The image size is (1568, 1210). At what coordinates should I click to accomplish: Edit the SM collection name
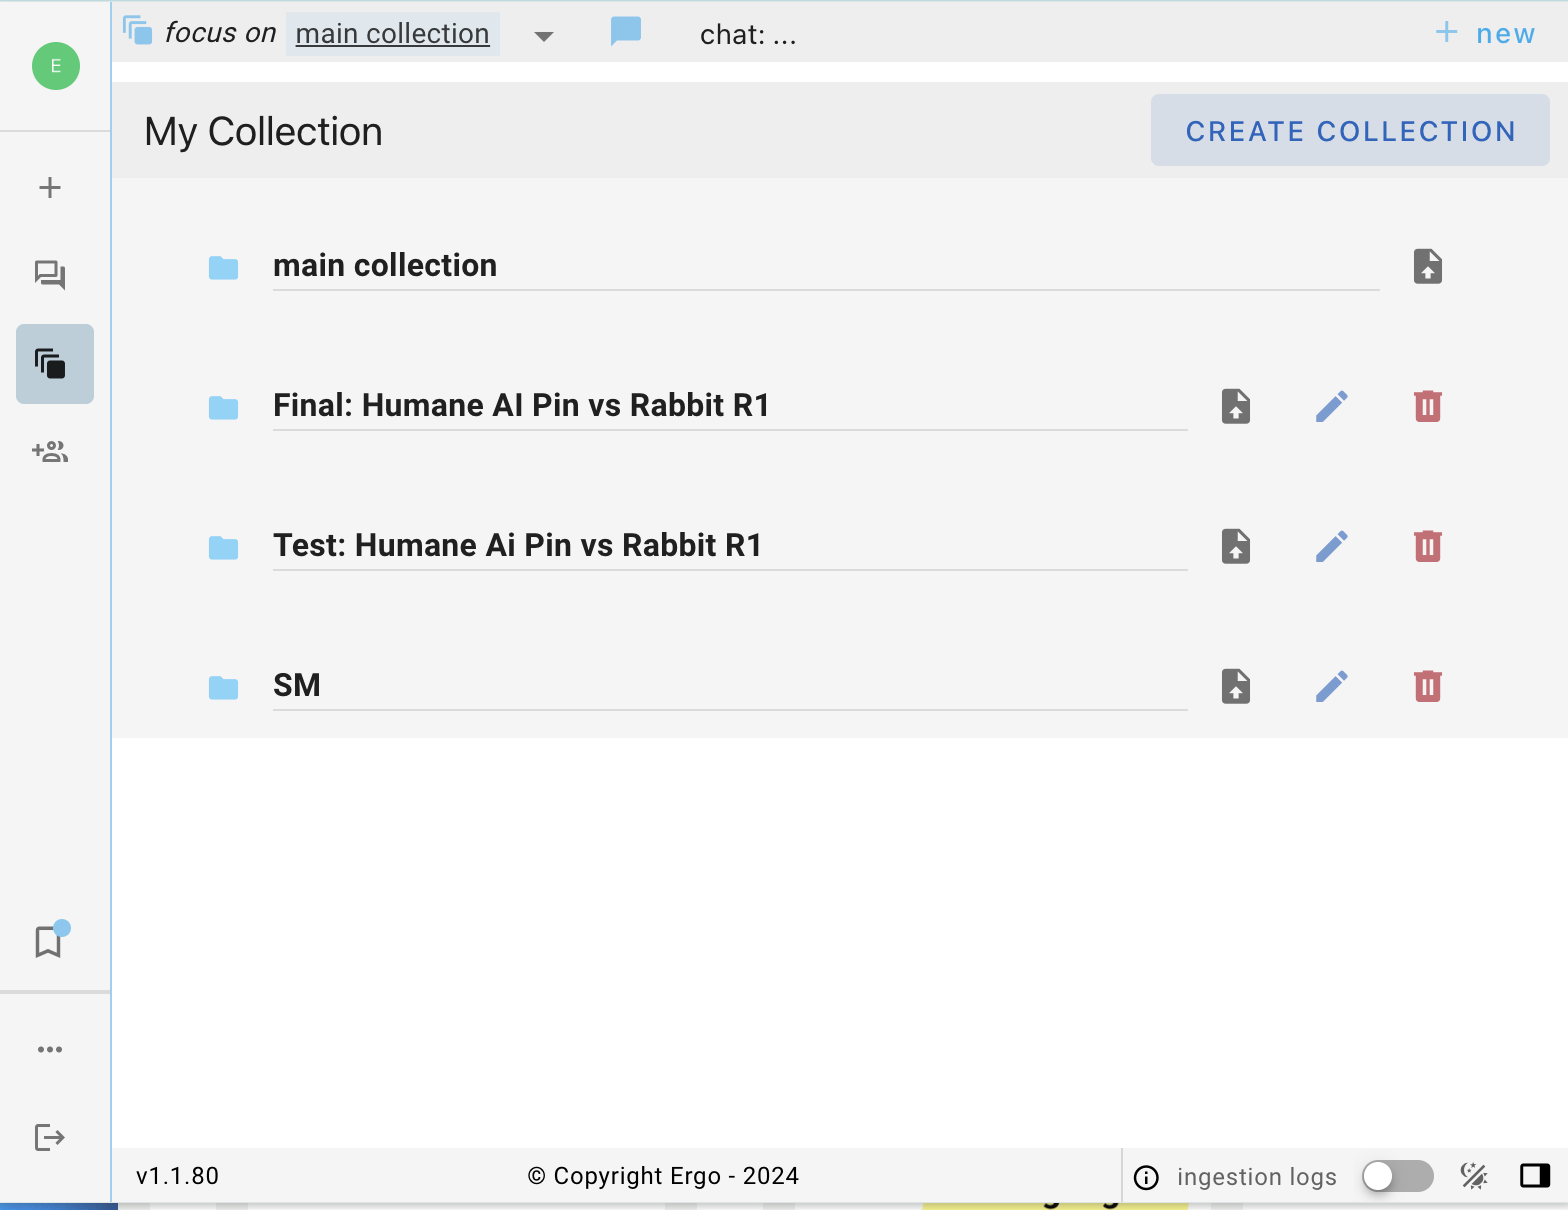pyautogui.click(x=1332, y=687)
